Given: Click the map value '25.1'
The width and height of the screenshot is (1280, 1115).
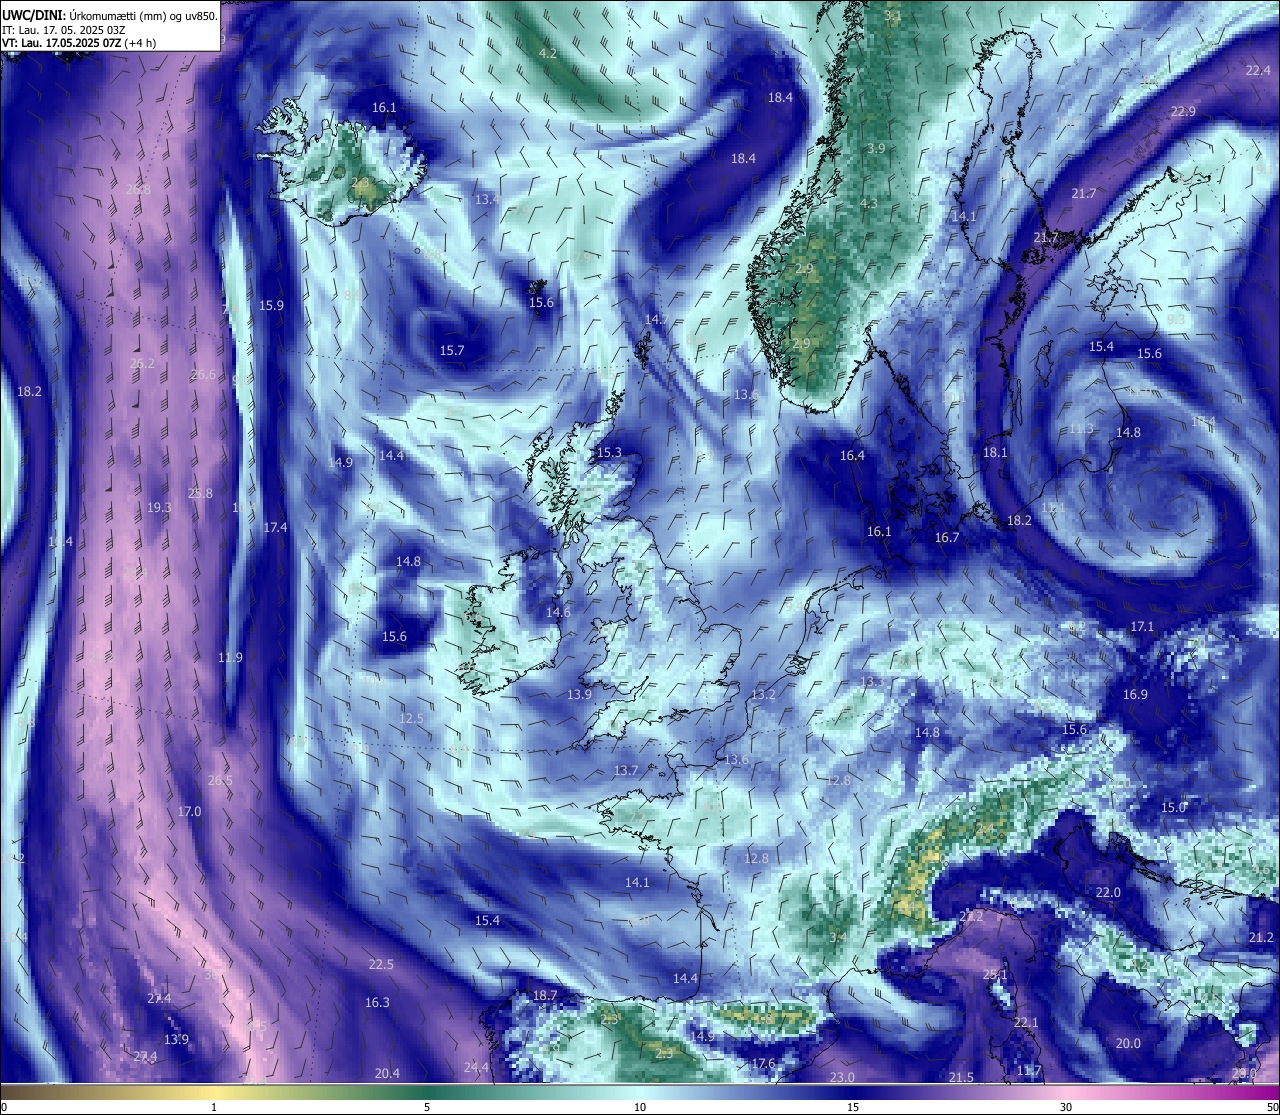Looking at the screenshot, I should click(x=995, y=974).
